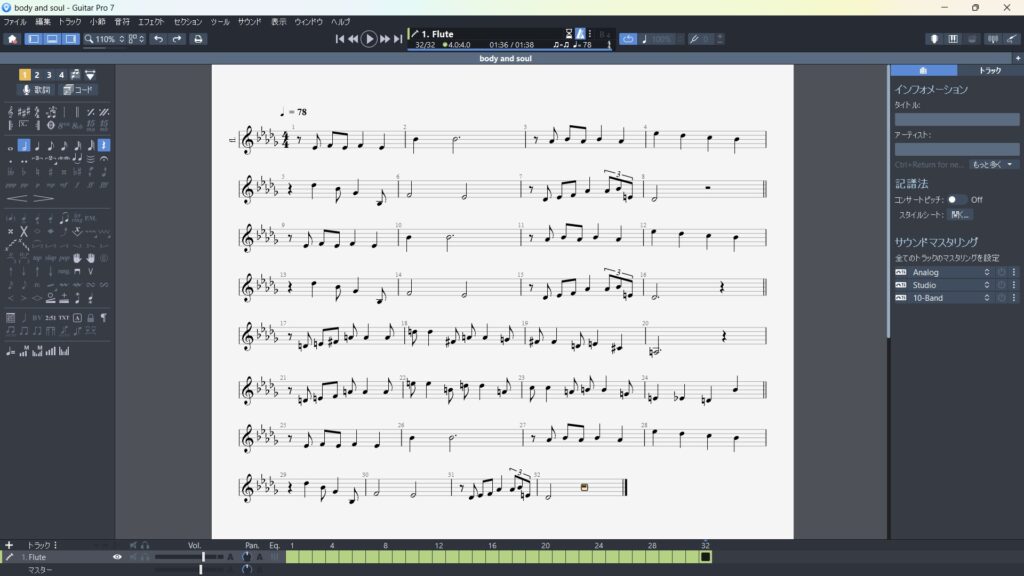Expand the もっと多く dropdown
The width and height of the screenshot is (1024, 576).
point(993,165)
